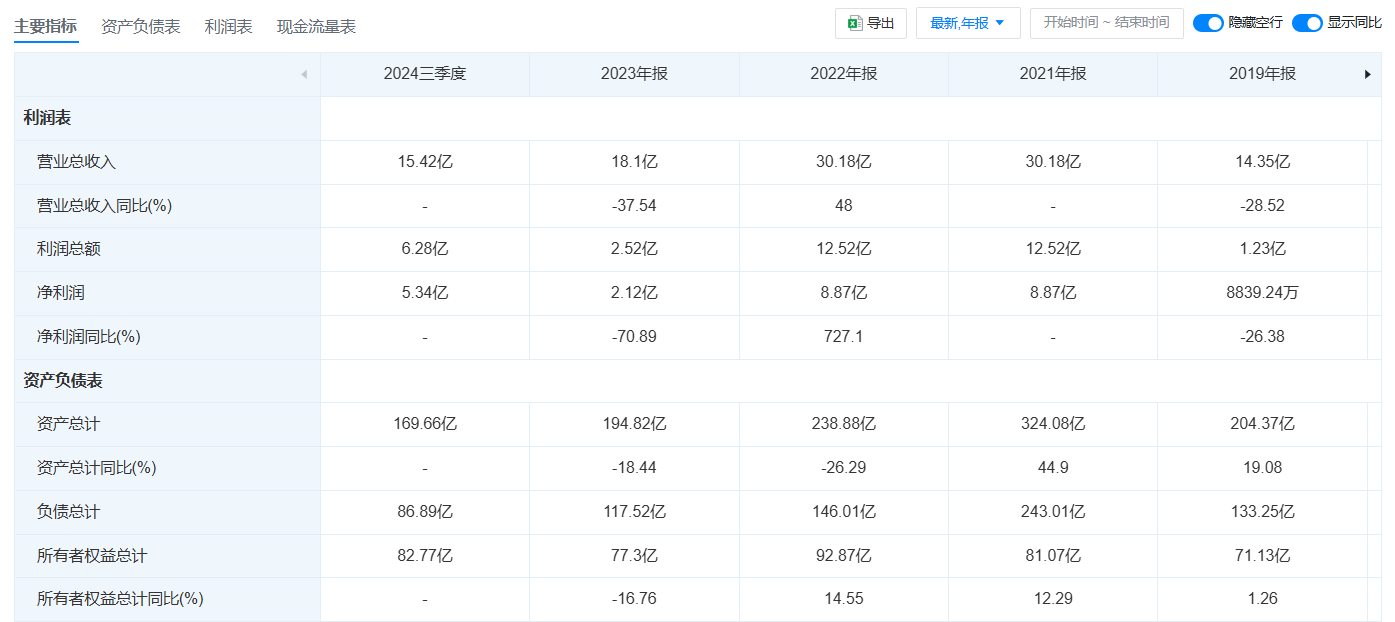Click the 结束时间 end date field

1146,23
